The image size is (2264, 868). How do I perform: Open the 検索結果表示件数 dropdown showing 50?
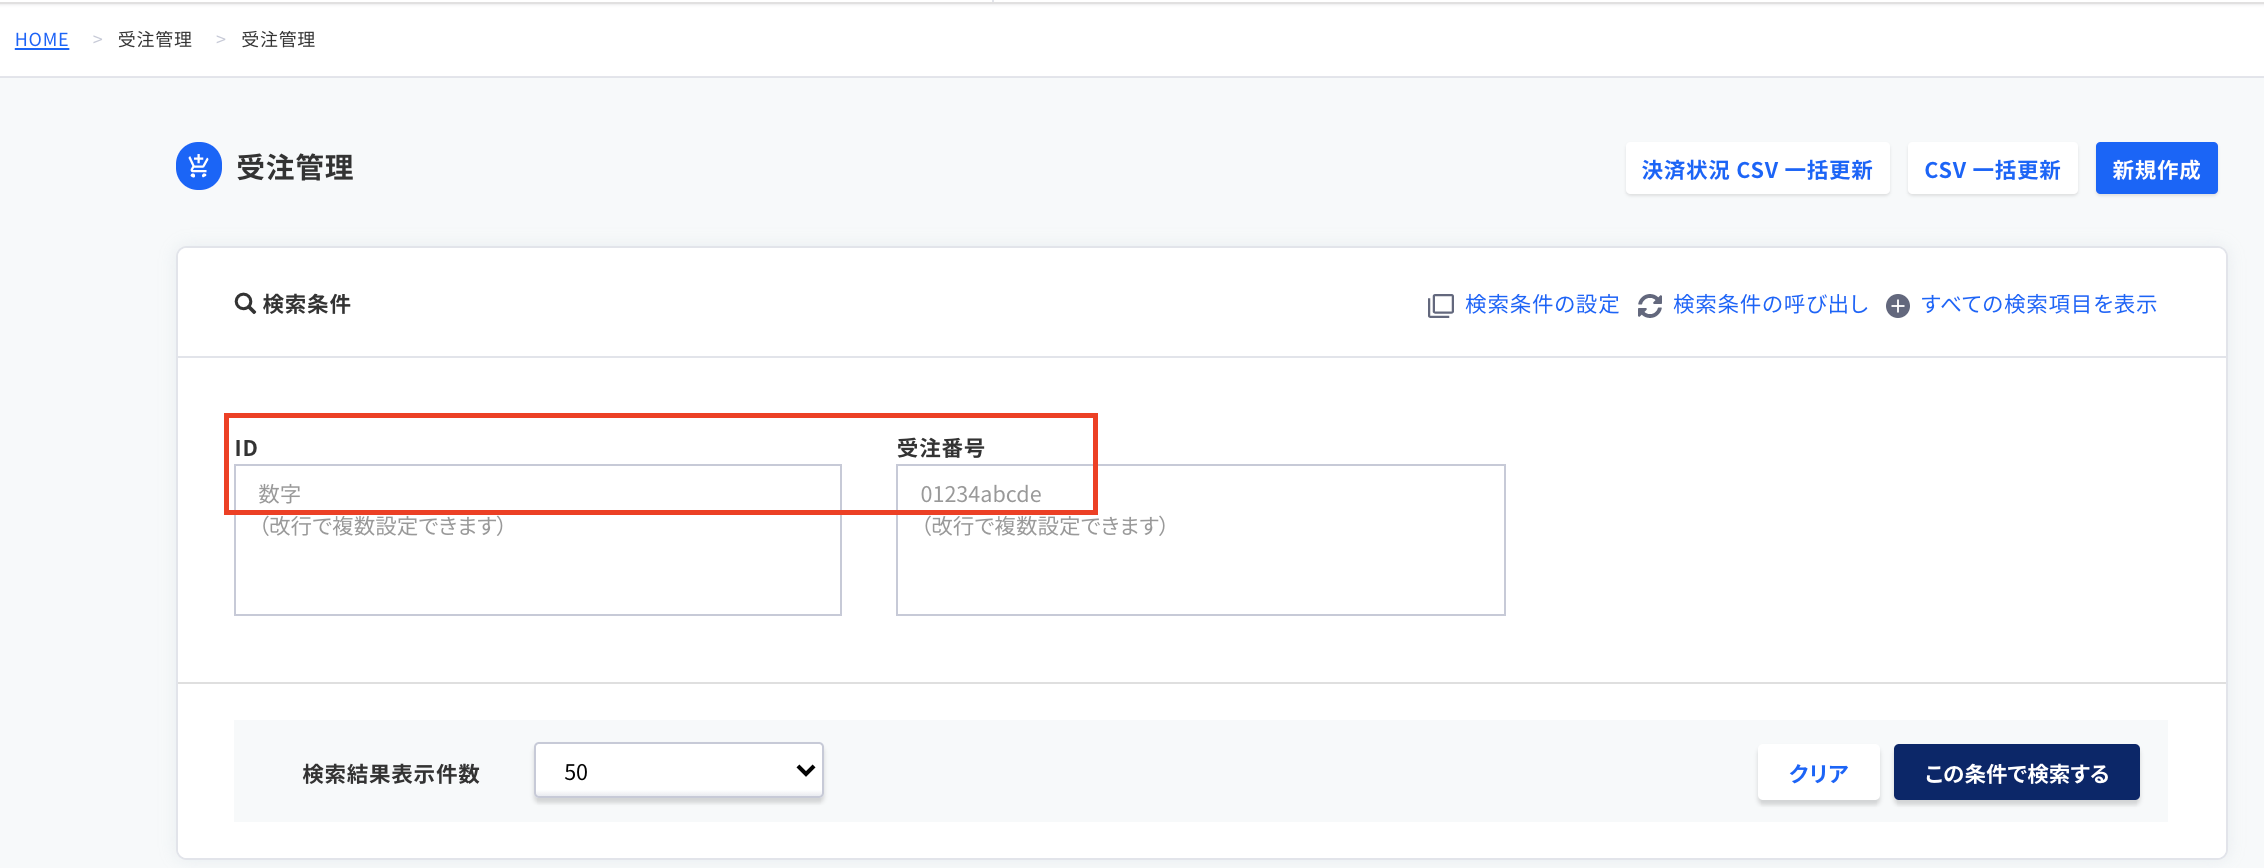pos(679,771)
